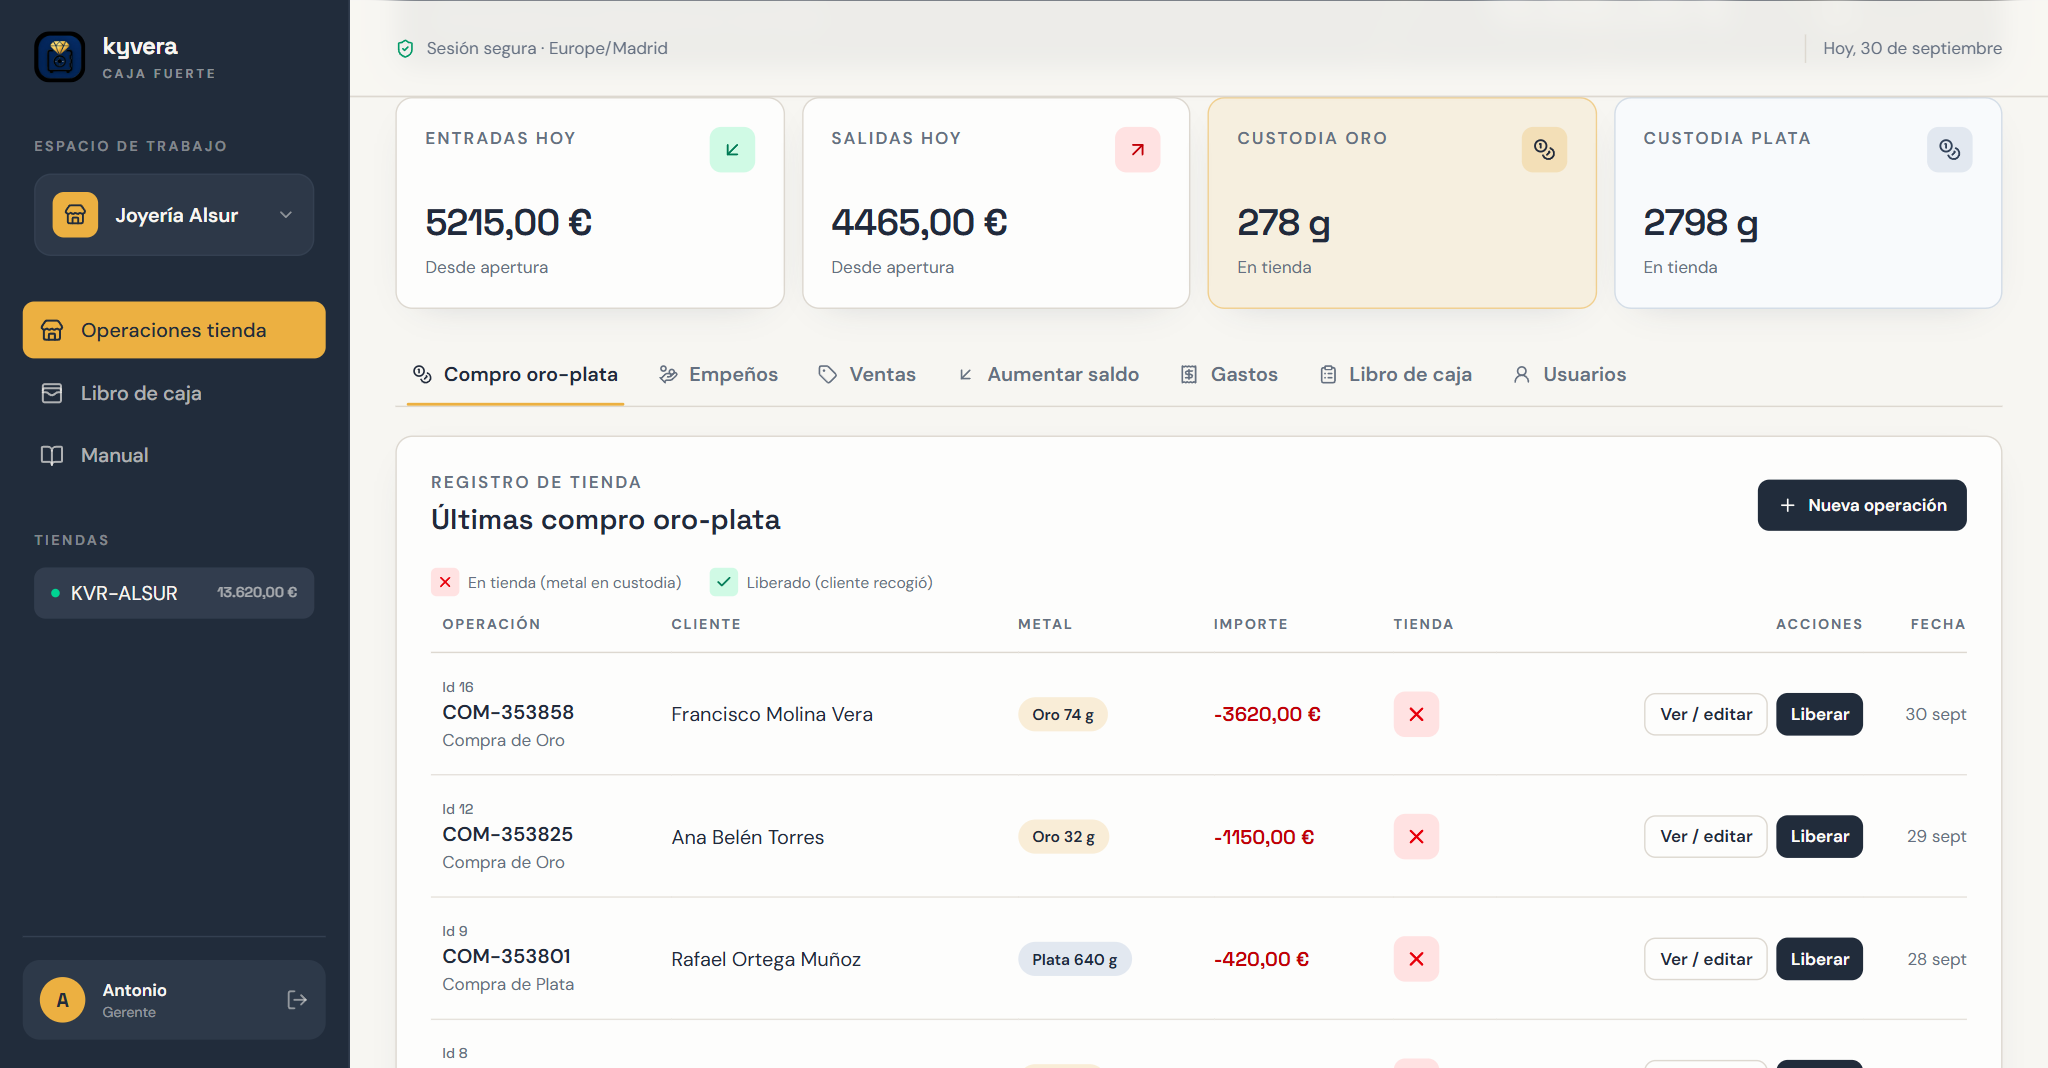Image resolution: width=2048 pixels, height=1068 pixels.
Task: Click Liberar for COM-353825
Action: [x=1819, y=836]
